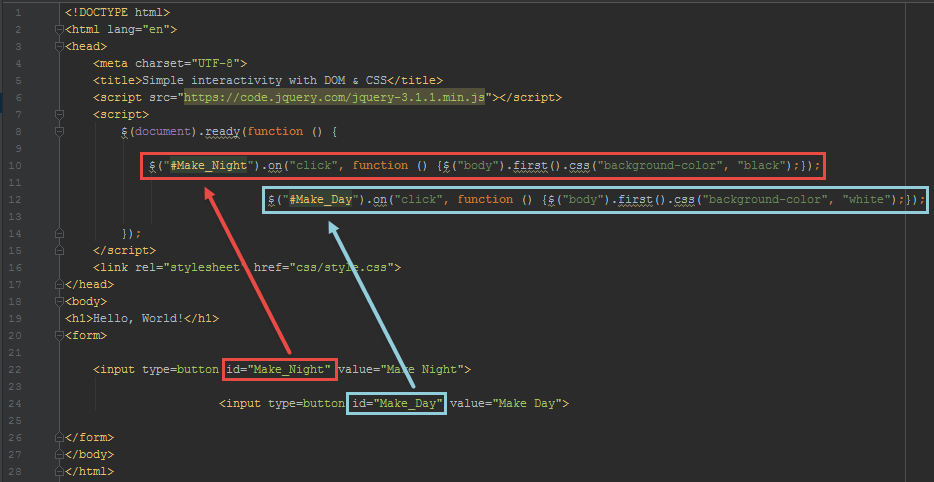Viewport: 934px width, 482px height.
Task: Collapse the <html lang="en"> fold marker
Action: 58,29
